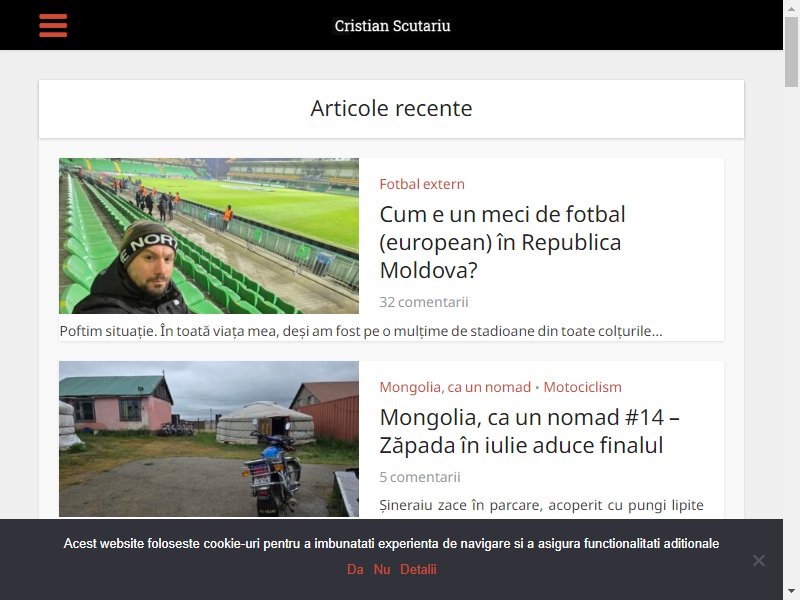Dismiss the cookie banner with X icon
800x600 pixels.
759,560
